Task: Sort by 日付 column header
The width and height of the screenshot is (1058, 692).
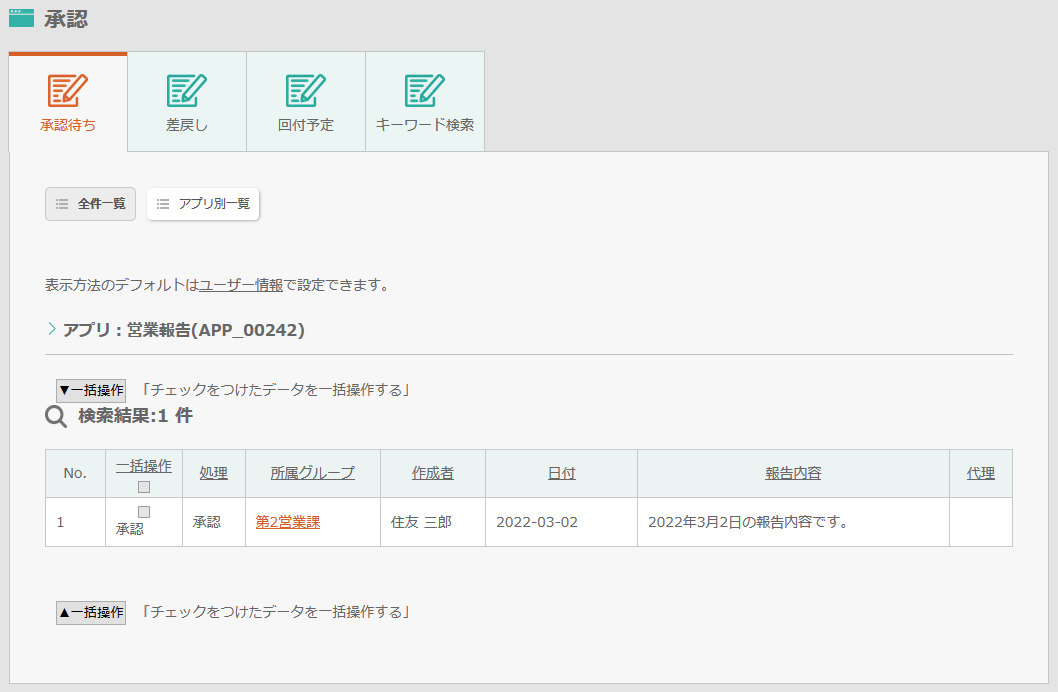Action: click(x=561, y=473)
